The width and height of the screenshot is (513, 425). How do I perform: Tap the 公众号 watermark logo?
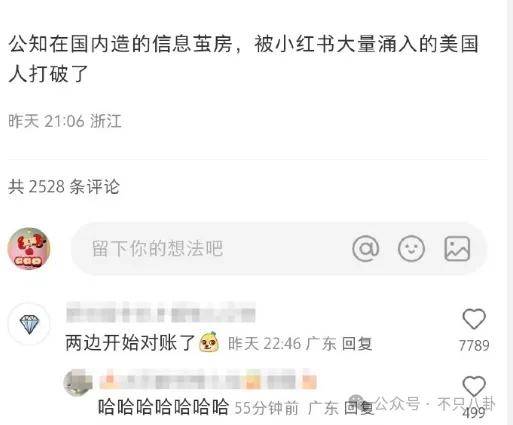[x=357, y=403]
